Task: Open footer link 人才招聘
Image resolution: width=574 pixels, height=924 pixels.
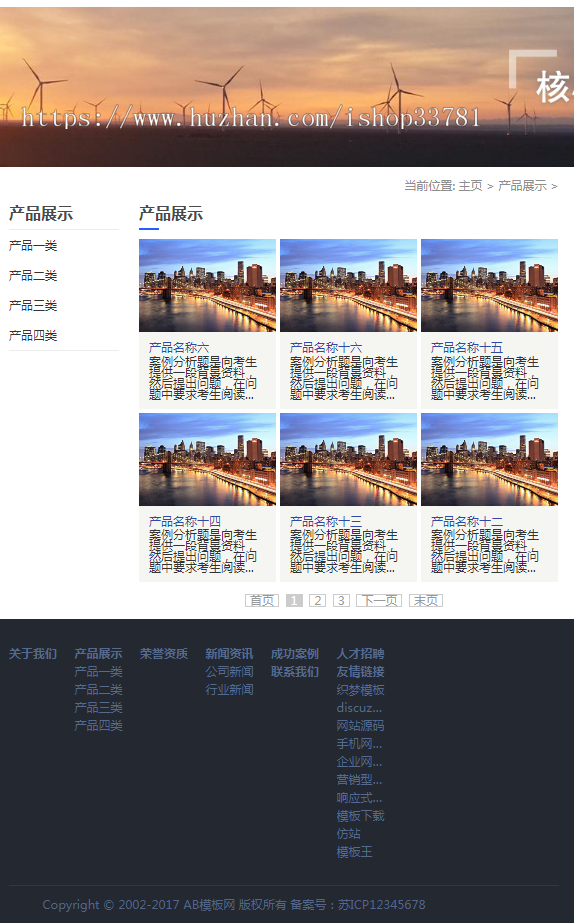Action: (x=360, y=654)
